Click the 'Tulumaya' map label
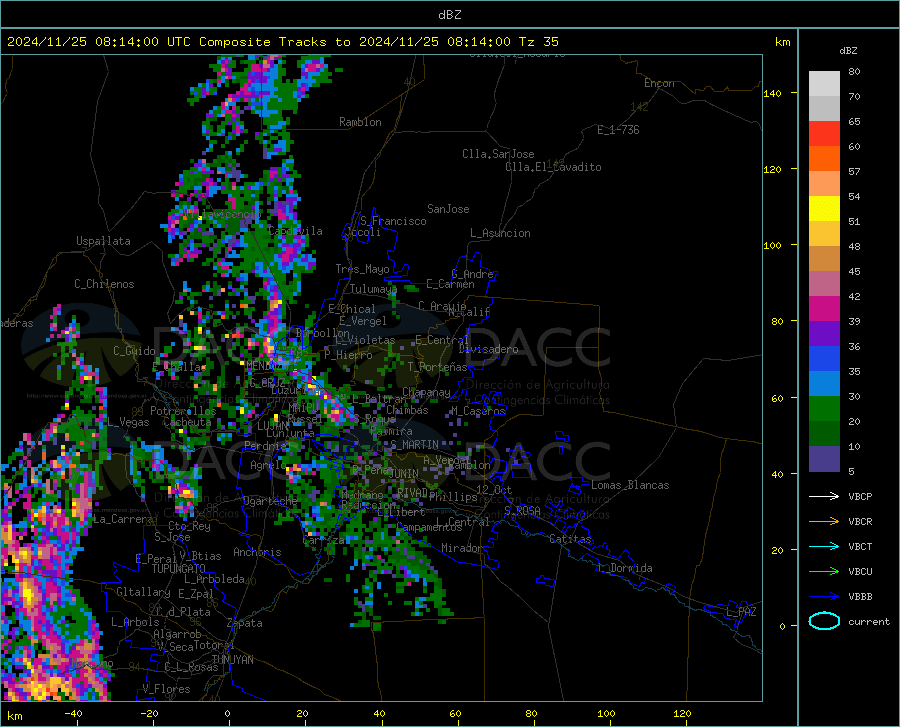Screen dimensions: 900x727 (373, 289)
